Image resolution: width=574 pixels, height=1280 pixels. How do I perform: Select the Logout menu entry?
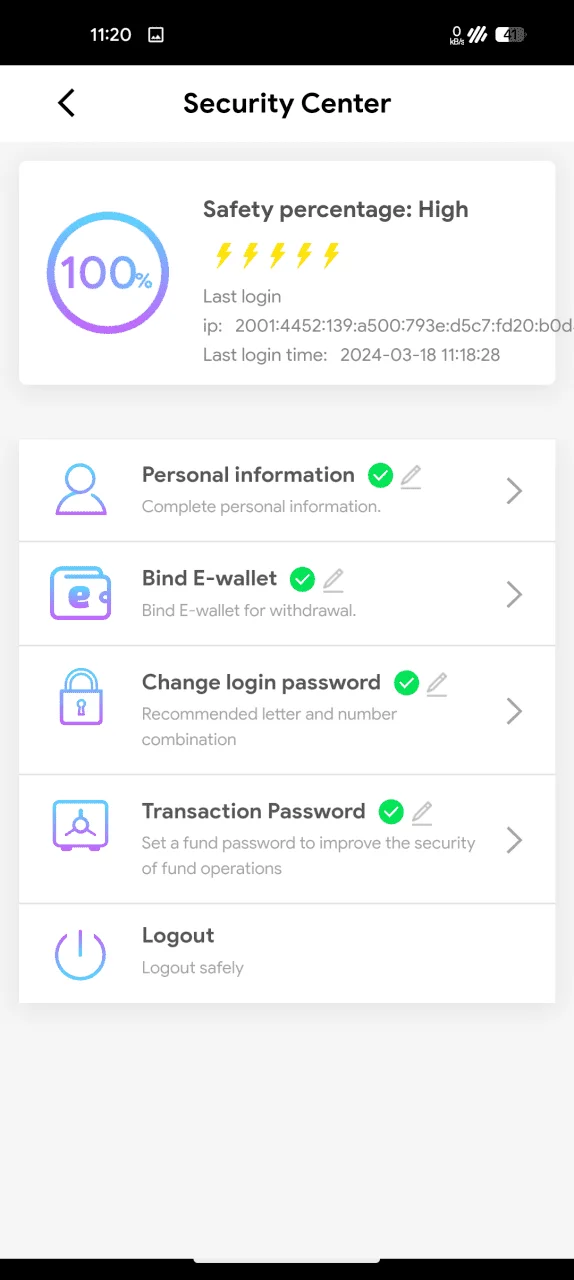tap(287, 953)
